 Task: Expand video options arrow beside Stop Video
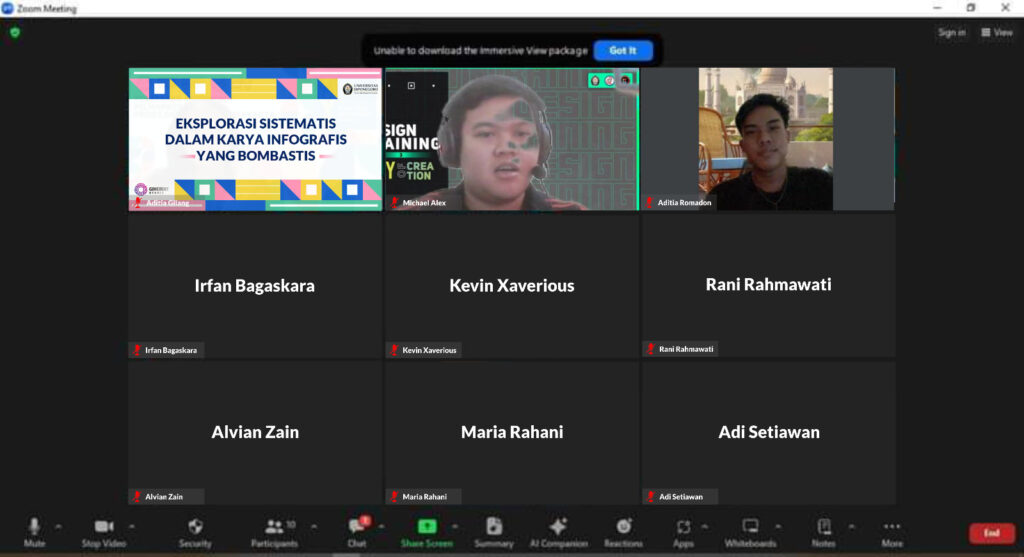[131, 526]
